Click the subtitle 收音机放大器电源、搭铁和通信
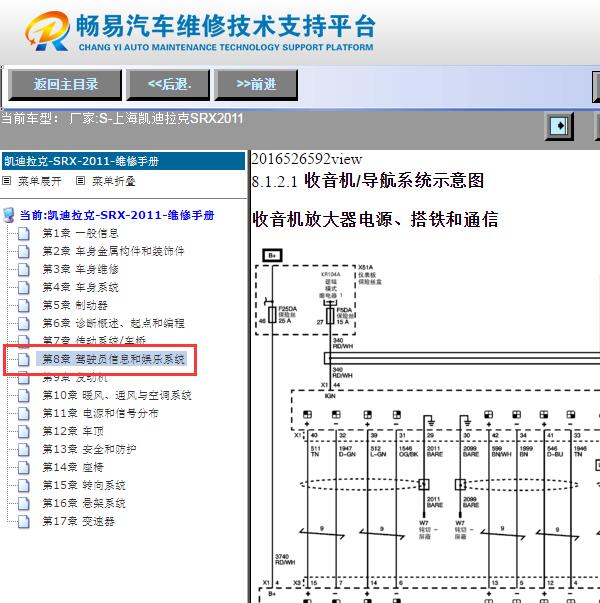Viewport: 600px width, 603px height. 375,220
